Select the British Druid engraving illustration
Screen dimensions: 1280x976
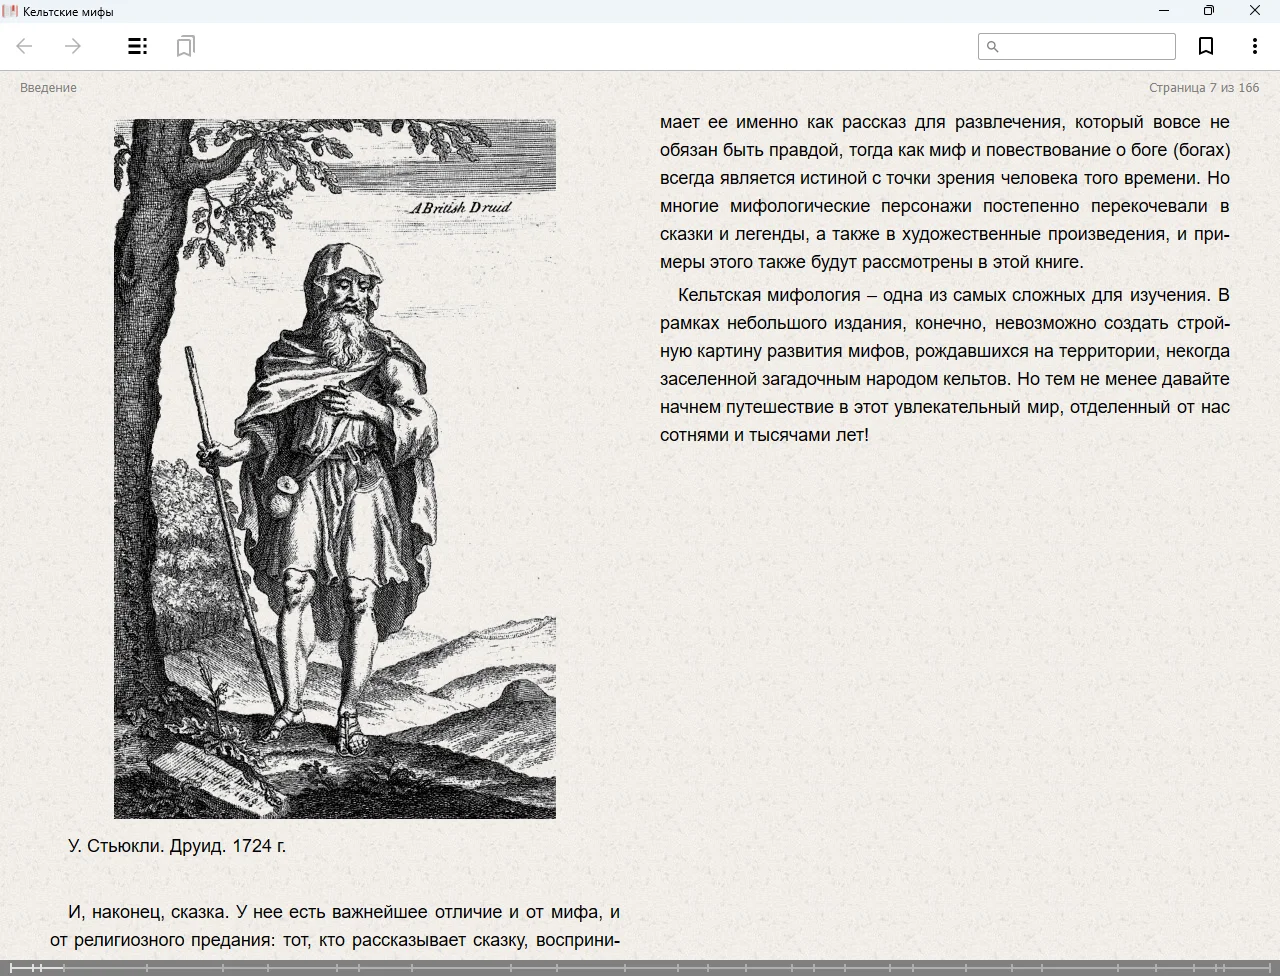coord(334,468)
